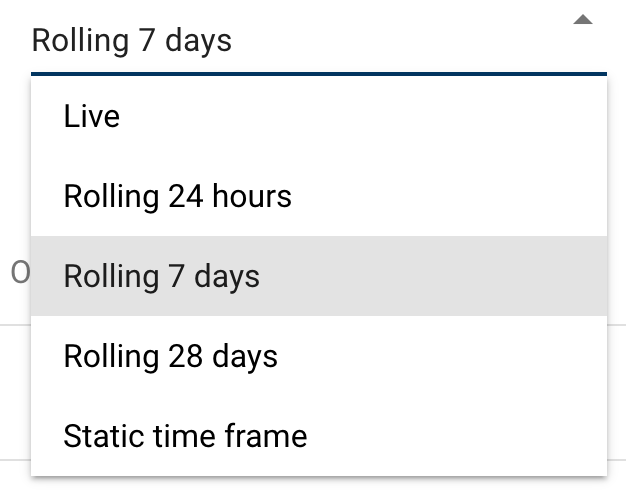Choose Rolling 24 hours from the list
Screen dimensions: 626x500
(x=178, y=196)
